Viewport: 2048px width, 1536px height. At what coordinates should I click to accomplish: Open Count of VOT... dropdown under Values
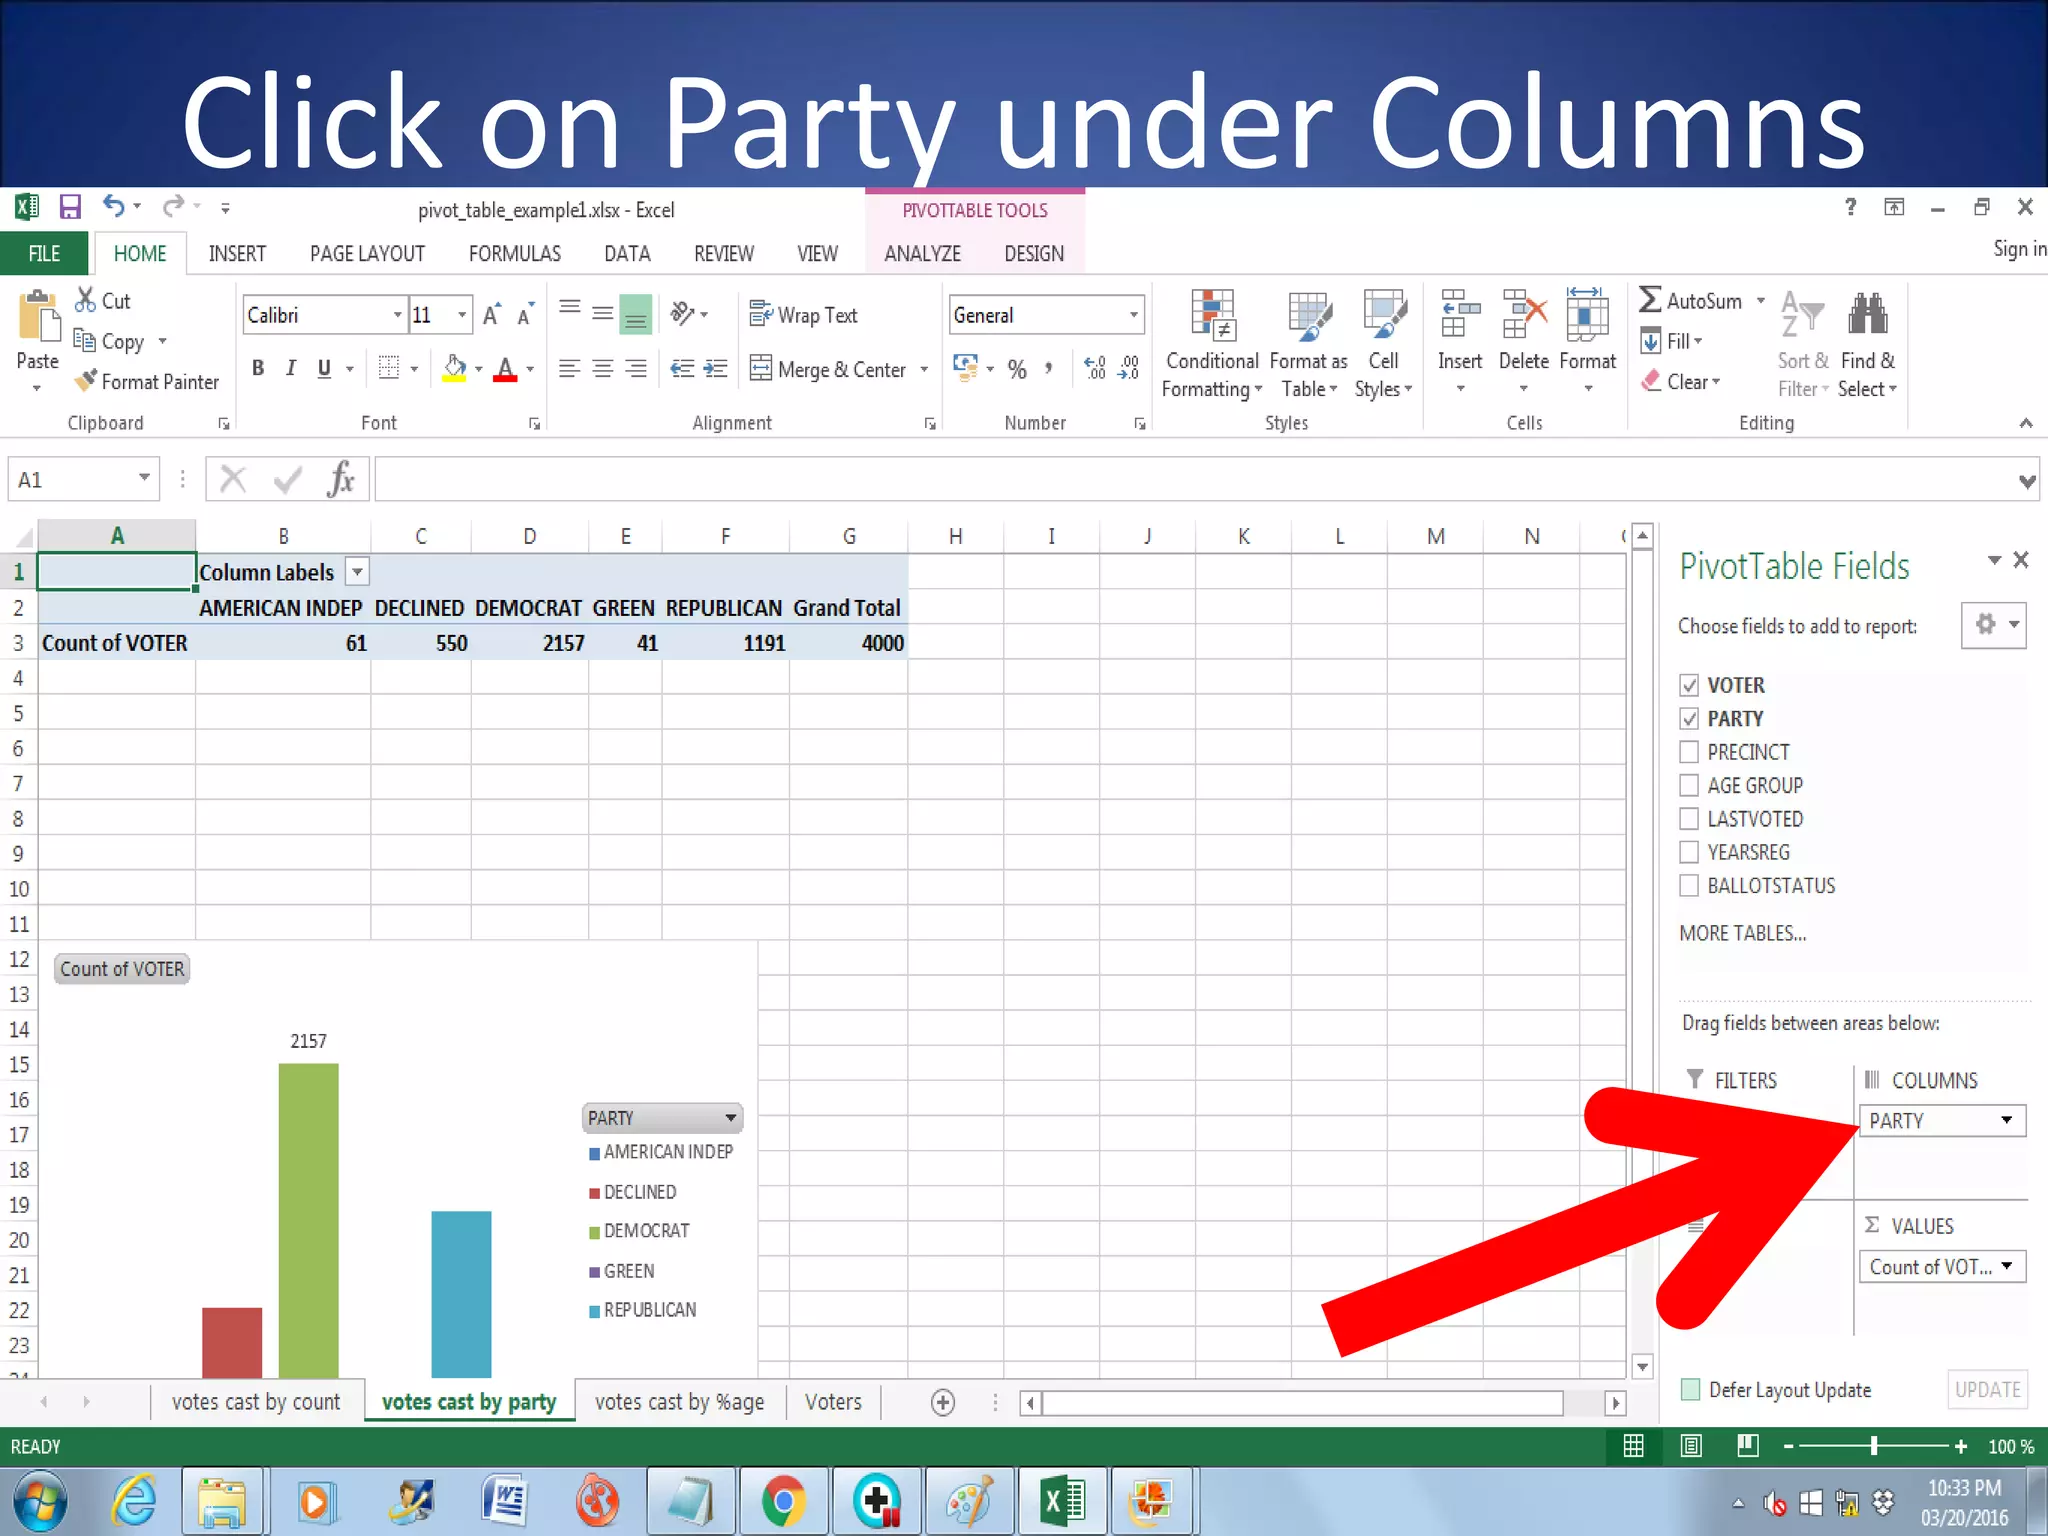tap(2006, 1266)
